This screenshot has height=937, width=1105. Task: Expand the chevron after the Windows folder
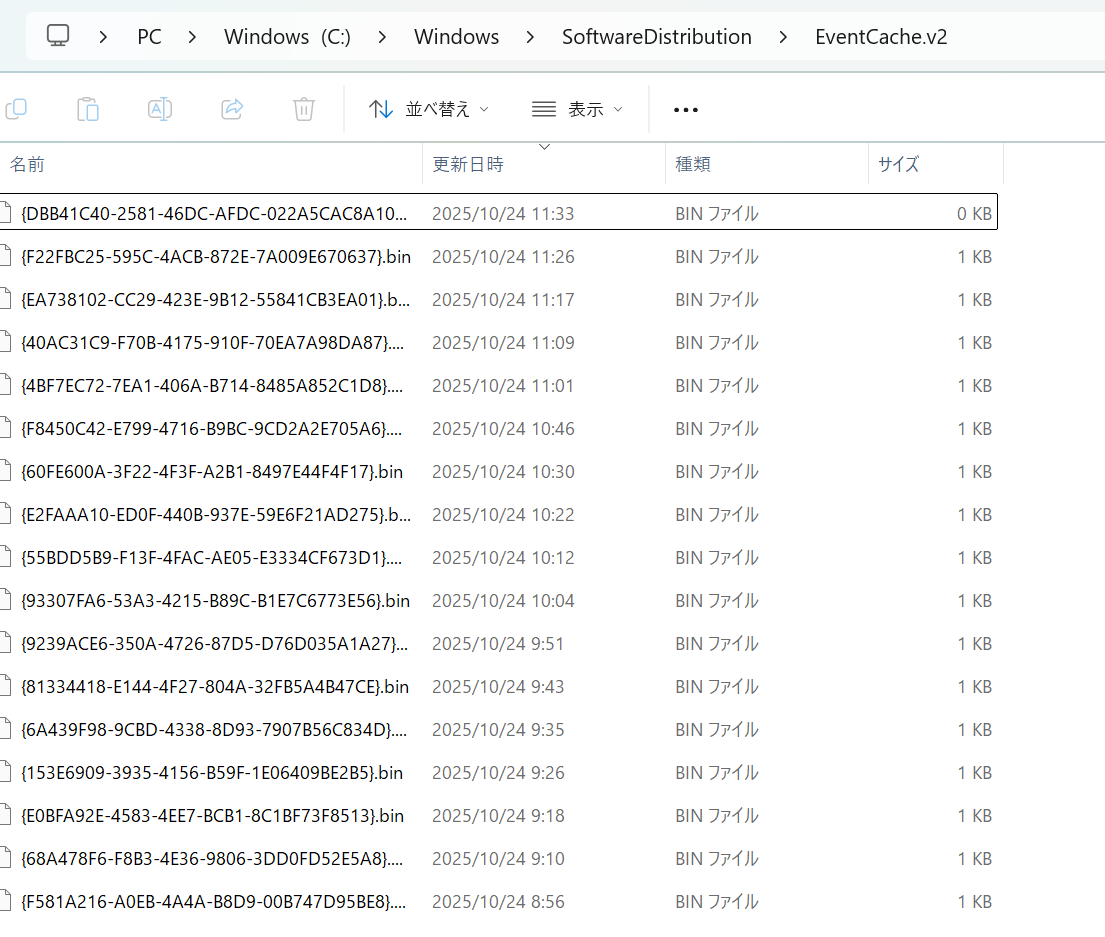530,37
